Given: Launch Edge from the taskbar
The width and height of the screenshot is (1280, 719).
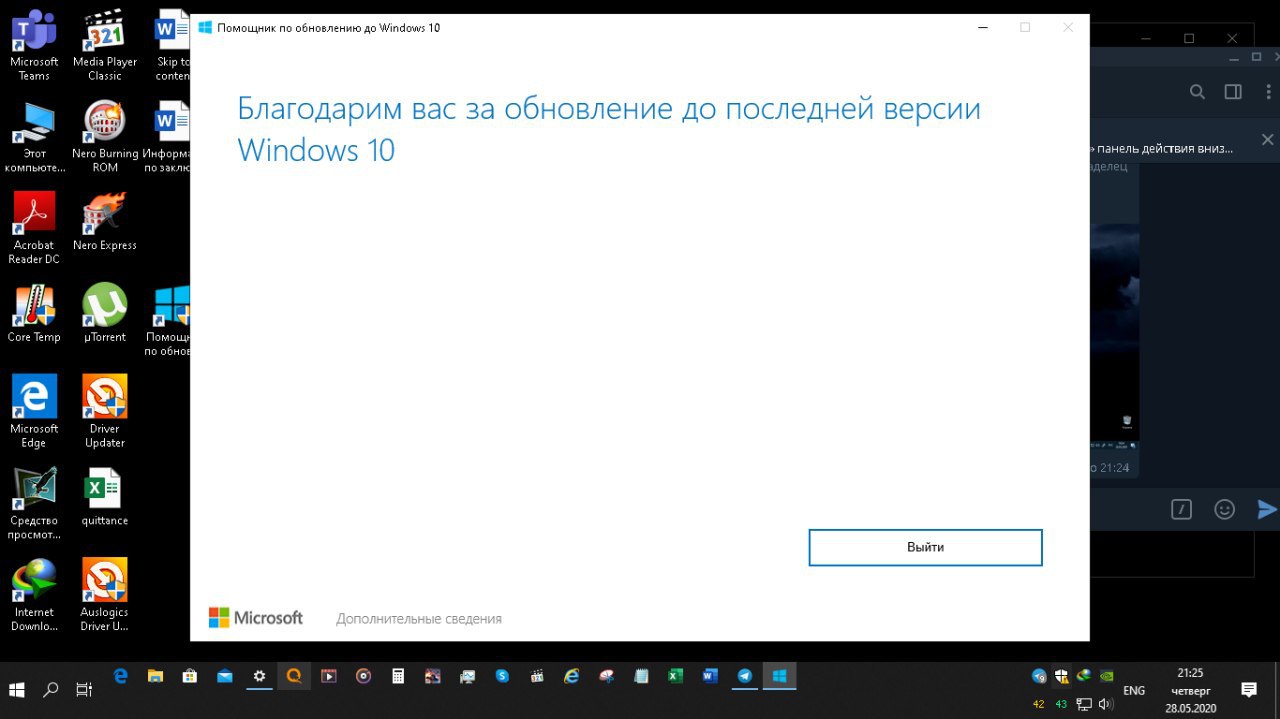Looking at the screenshot, I should [x=121, y=676].
